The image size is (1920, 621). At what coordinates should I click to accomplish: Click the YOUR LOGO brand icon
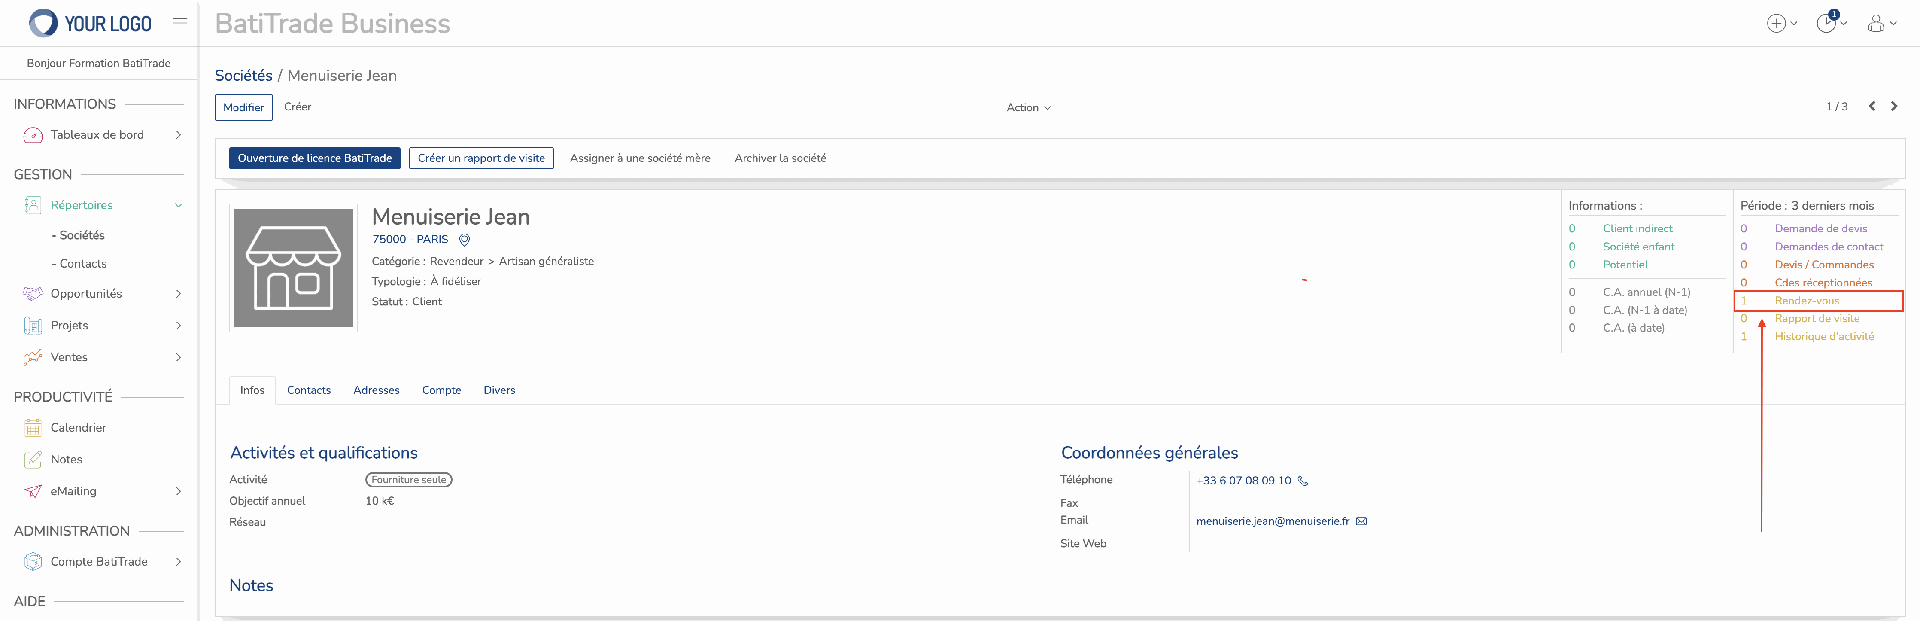click(x=43, y=23)
